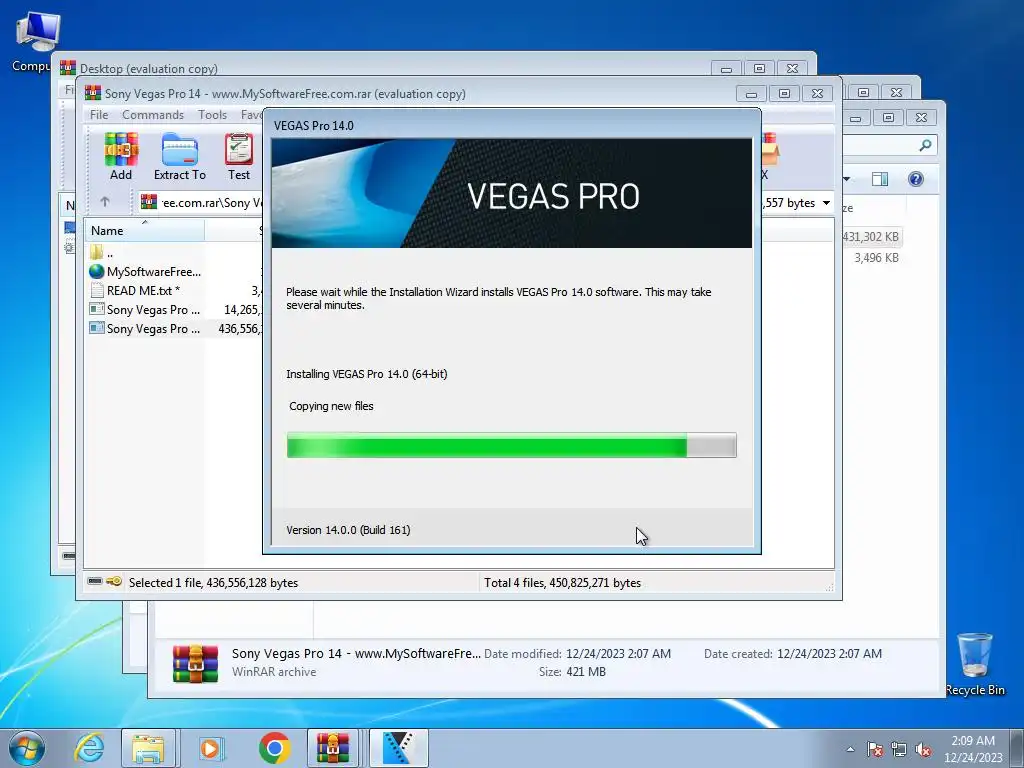The image size is (1024, 768).
Task: Open the File menu in WinRAR
Action: [x=99, y=115]
